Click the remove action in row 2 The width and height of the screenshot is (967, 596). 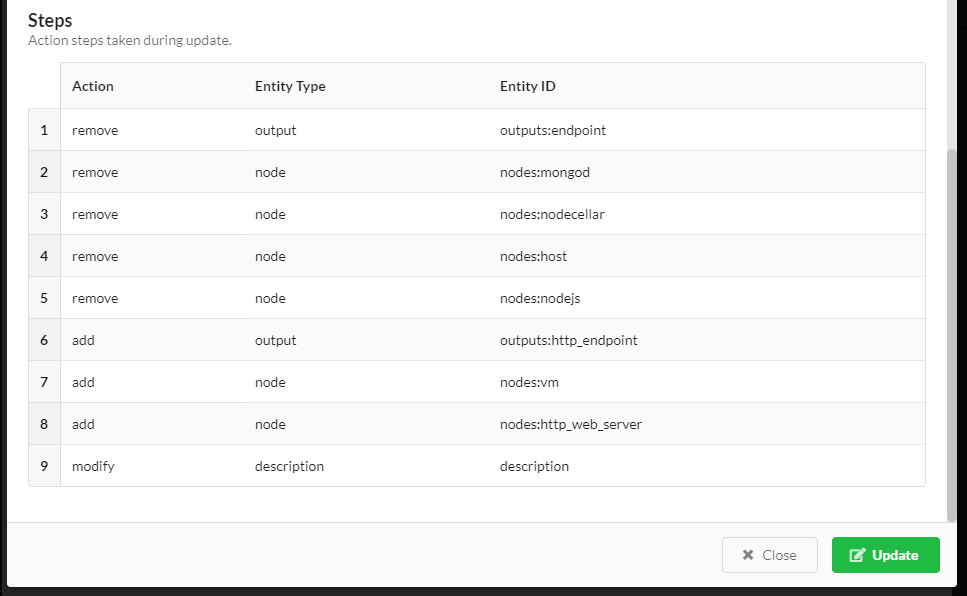[x=95, y=172]
